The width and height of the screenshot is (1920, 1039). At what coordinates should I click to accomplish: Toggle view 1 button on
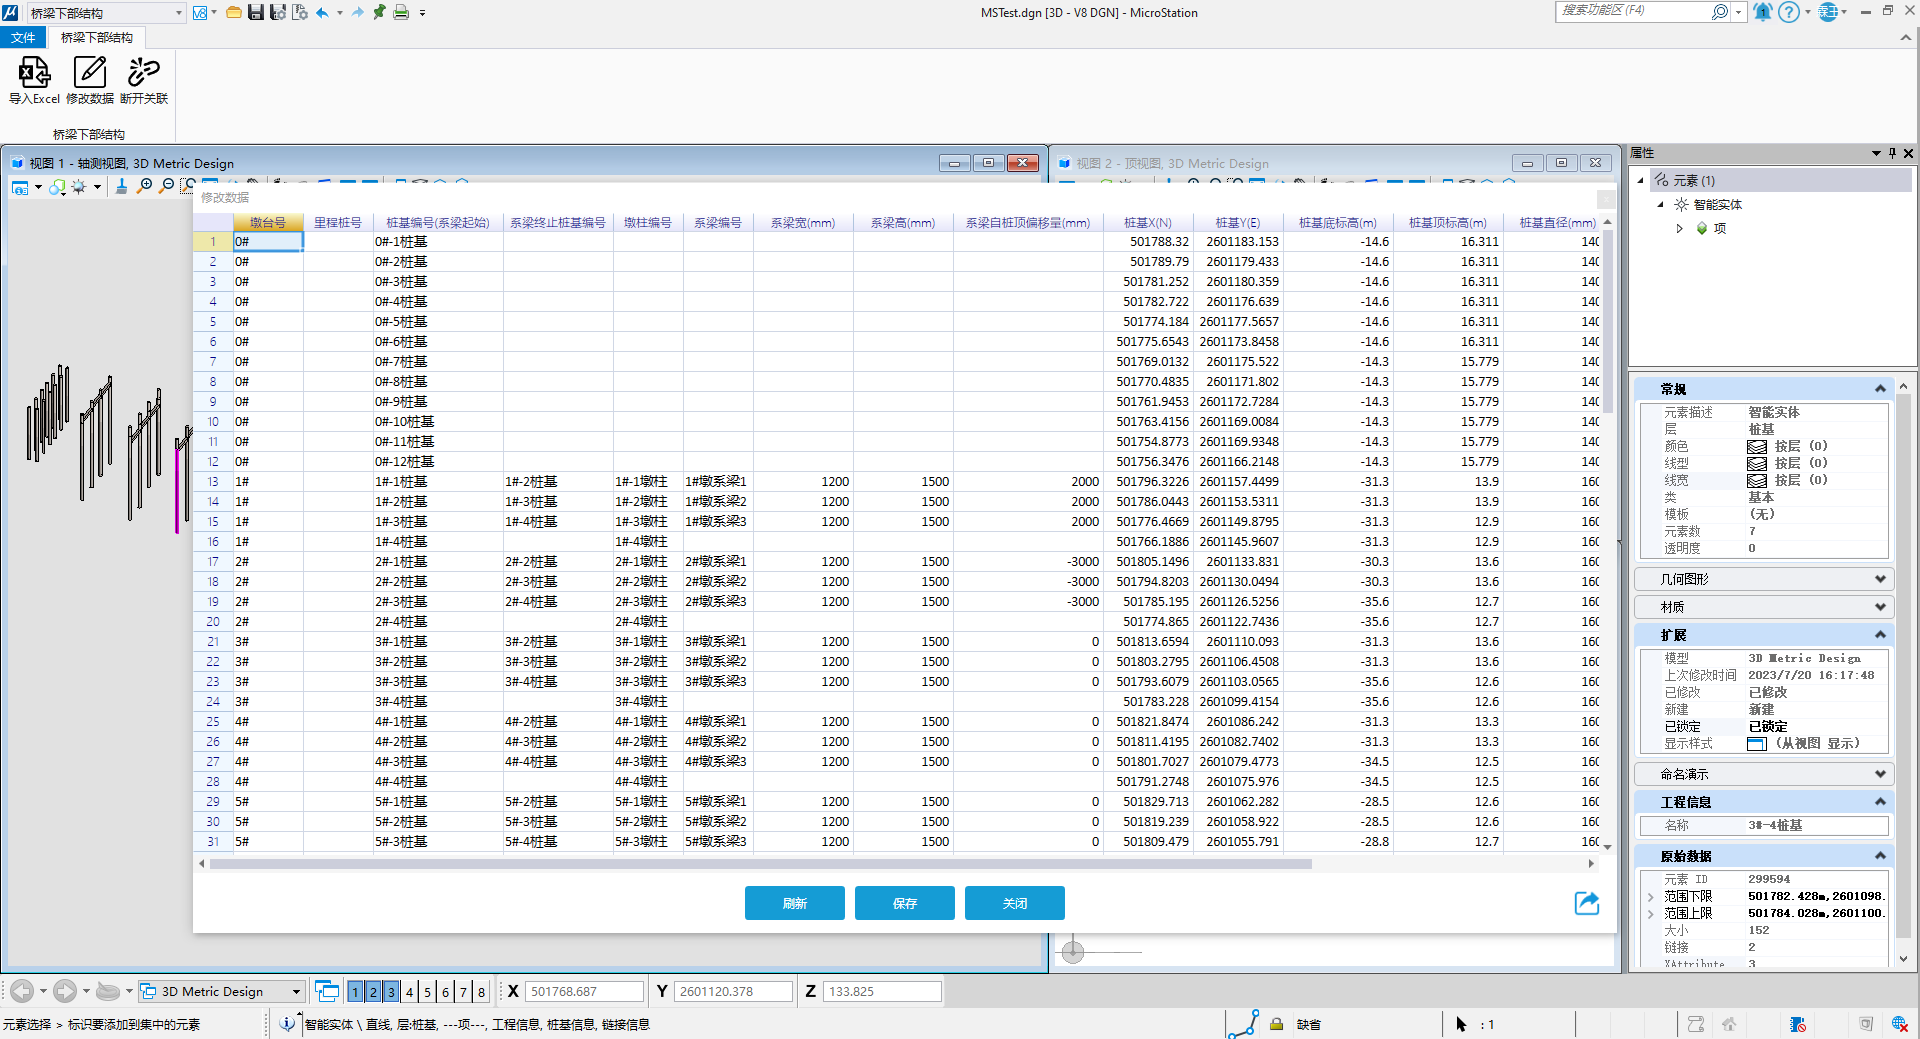tap(355, 991)
